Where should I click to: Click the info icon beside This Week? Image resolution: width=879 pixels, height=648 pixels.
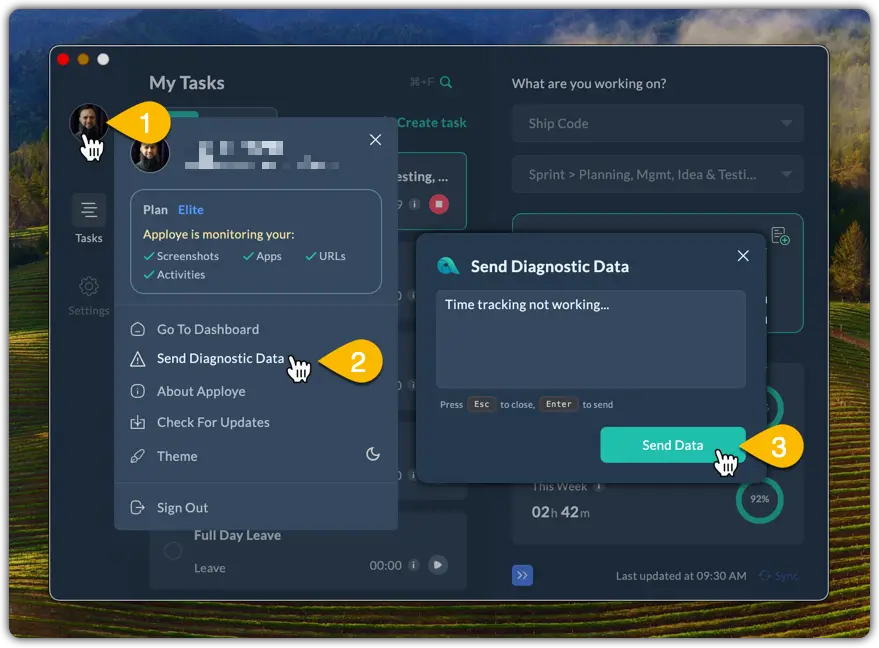(x=599, y=487)
